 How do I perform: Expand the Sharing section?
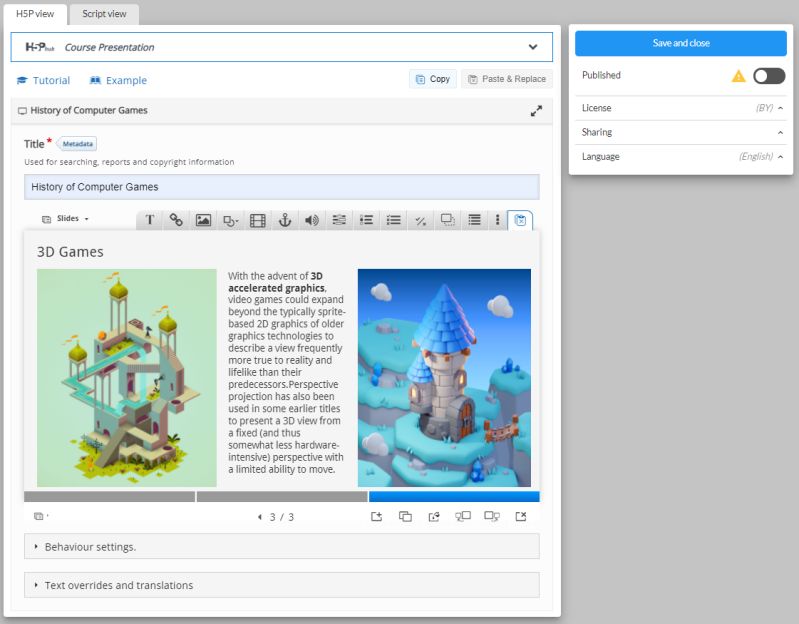(681, 132)
